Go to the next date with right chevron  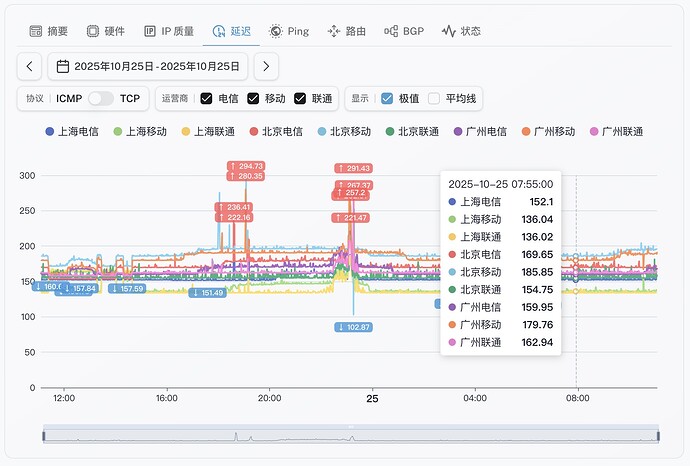click(266, 67)
